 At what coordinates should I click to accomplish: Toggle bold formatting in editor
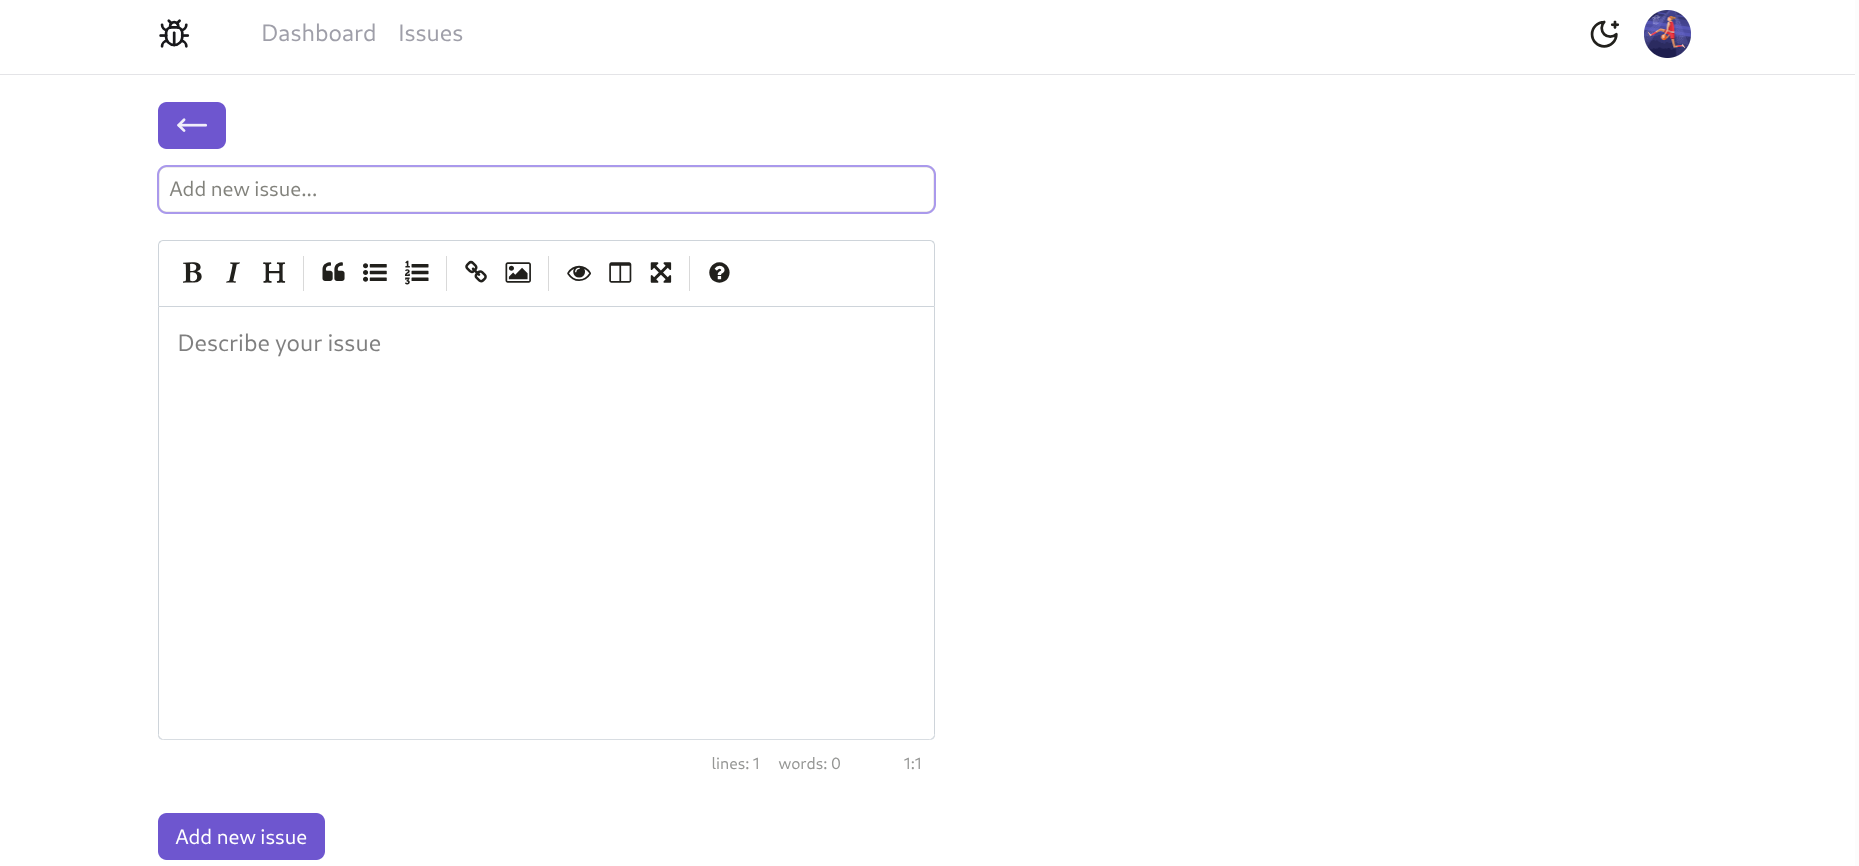pos(192,273)
